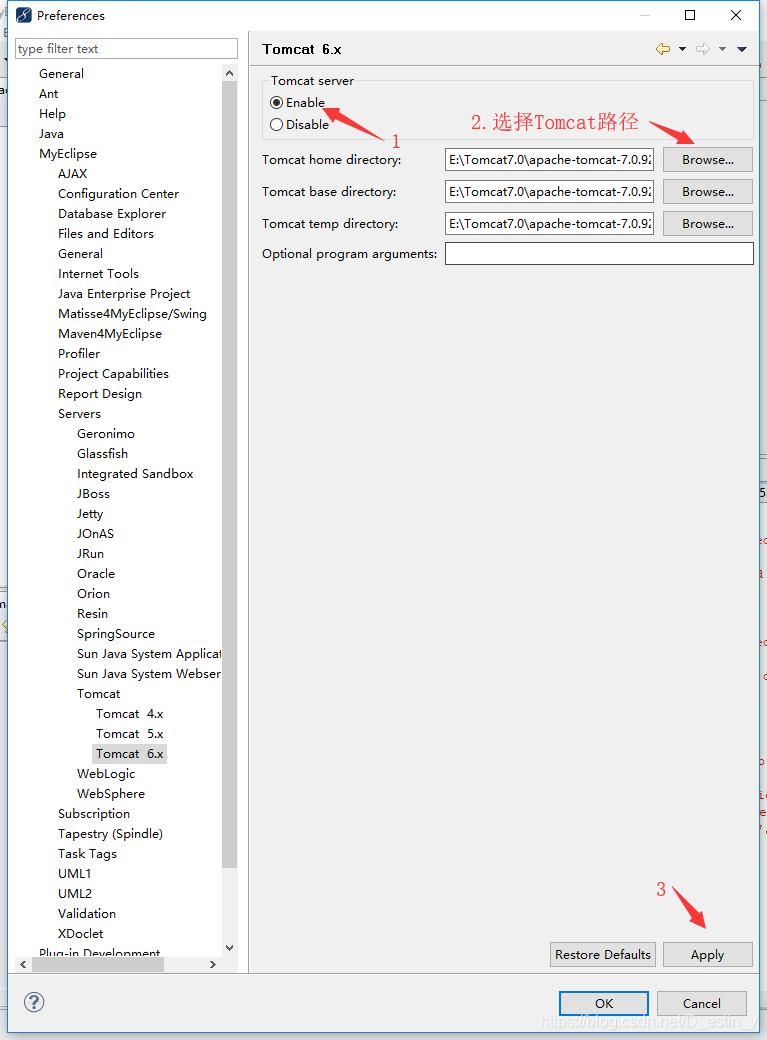Click the help question mark icon

click(x=34, y=1002)
